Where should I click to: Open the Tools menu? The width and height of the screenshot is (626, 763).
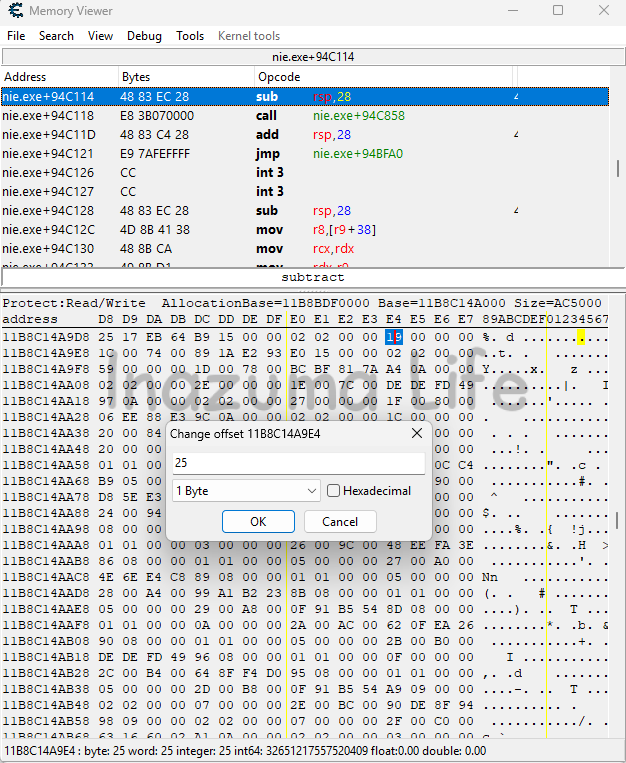[x=190, y=36]
